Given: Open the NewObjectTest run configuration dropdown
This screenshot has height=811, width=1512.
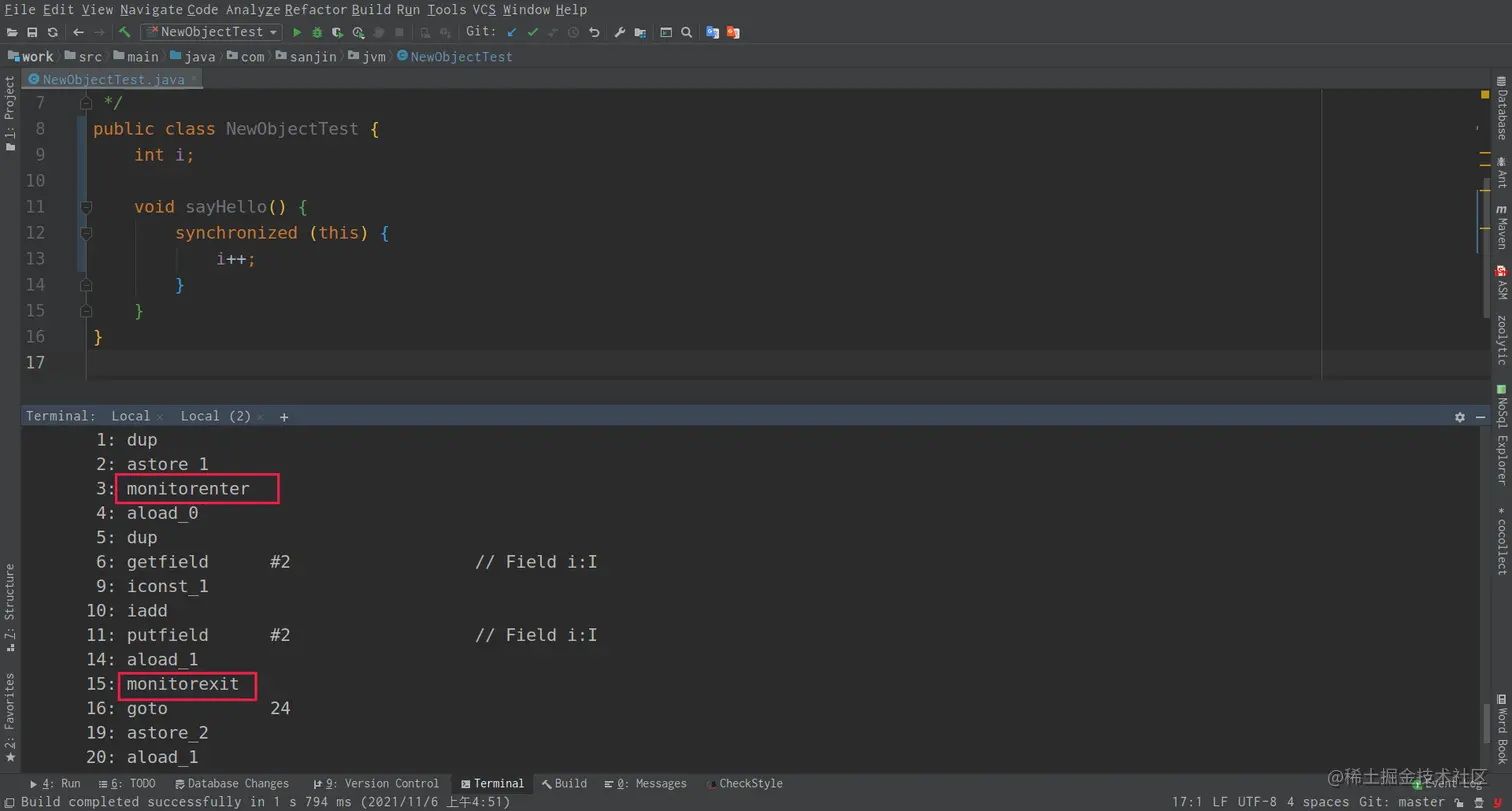Looking at the screenshot, I should coord(211,32).
